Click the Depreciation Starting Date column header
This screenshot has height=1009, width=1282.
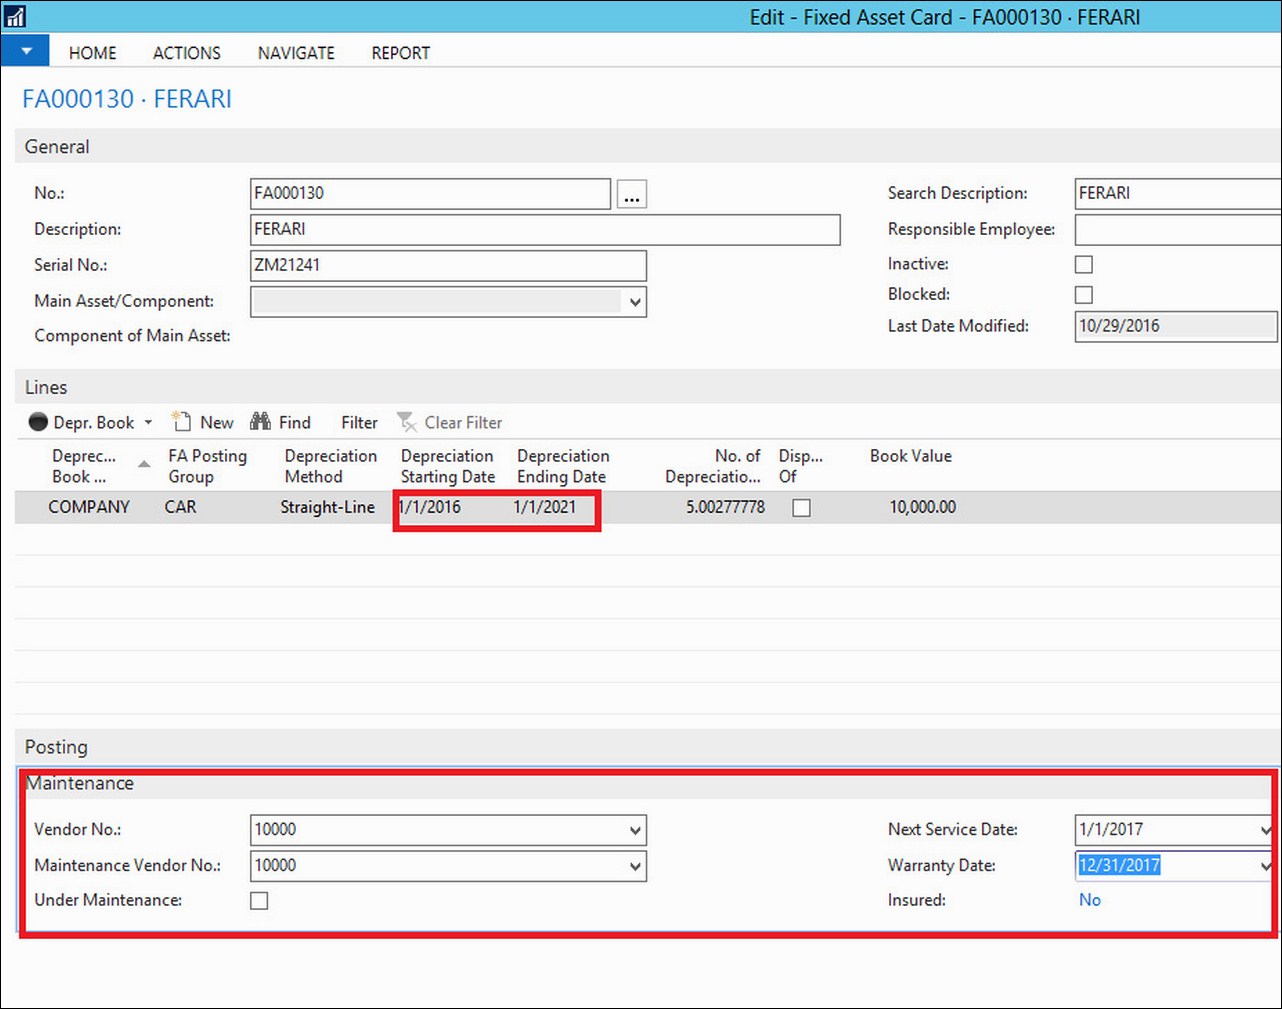(448, 466)
